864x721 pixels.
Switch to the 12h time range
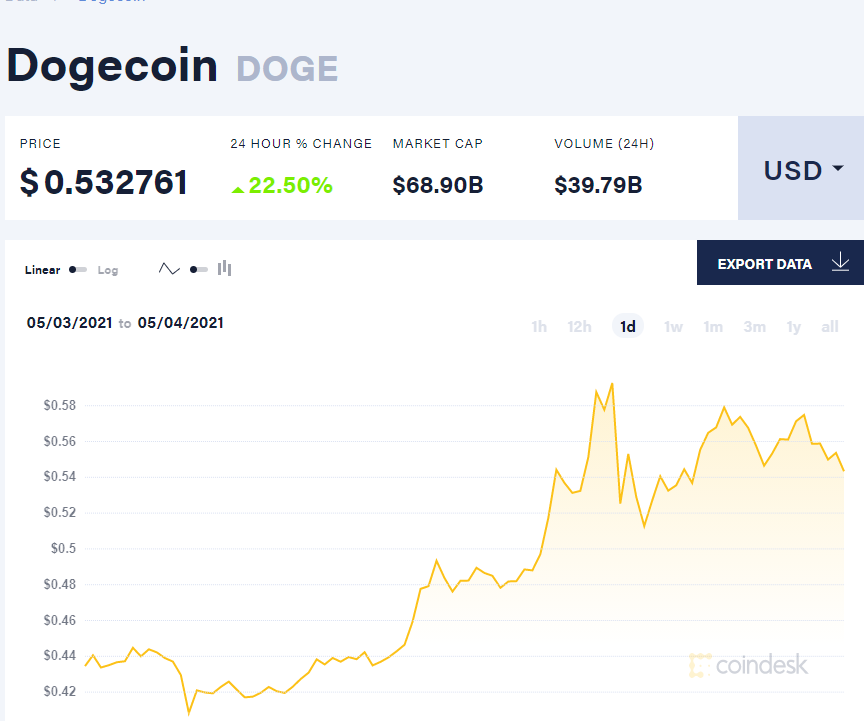[579, 327]
